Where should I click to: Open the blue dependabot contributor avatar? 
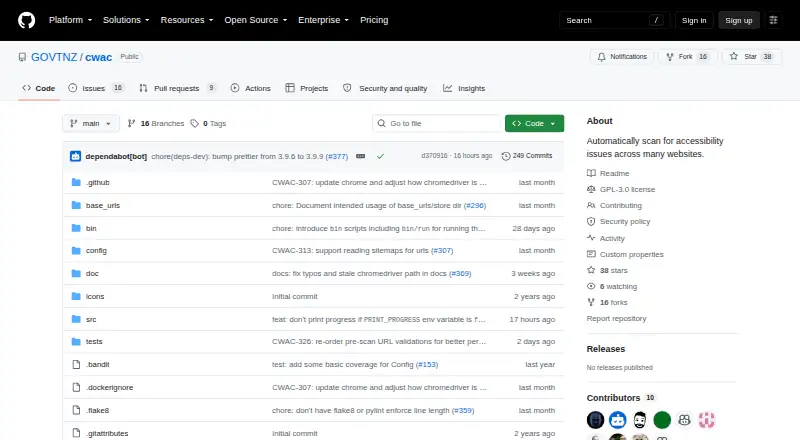pyautogui.click(x=617, y=420)
